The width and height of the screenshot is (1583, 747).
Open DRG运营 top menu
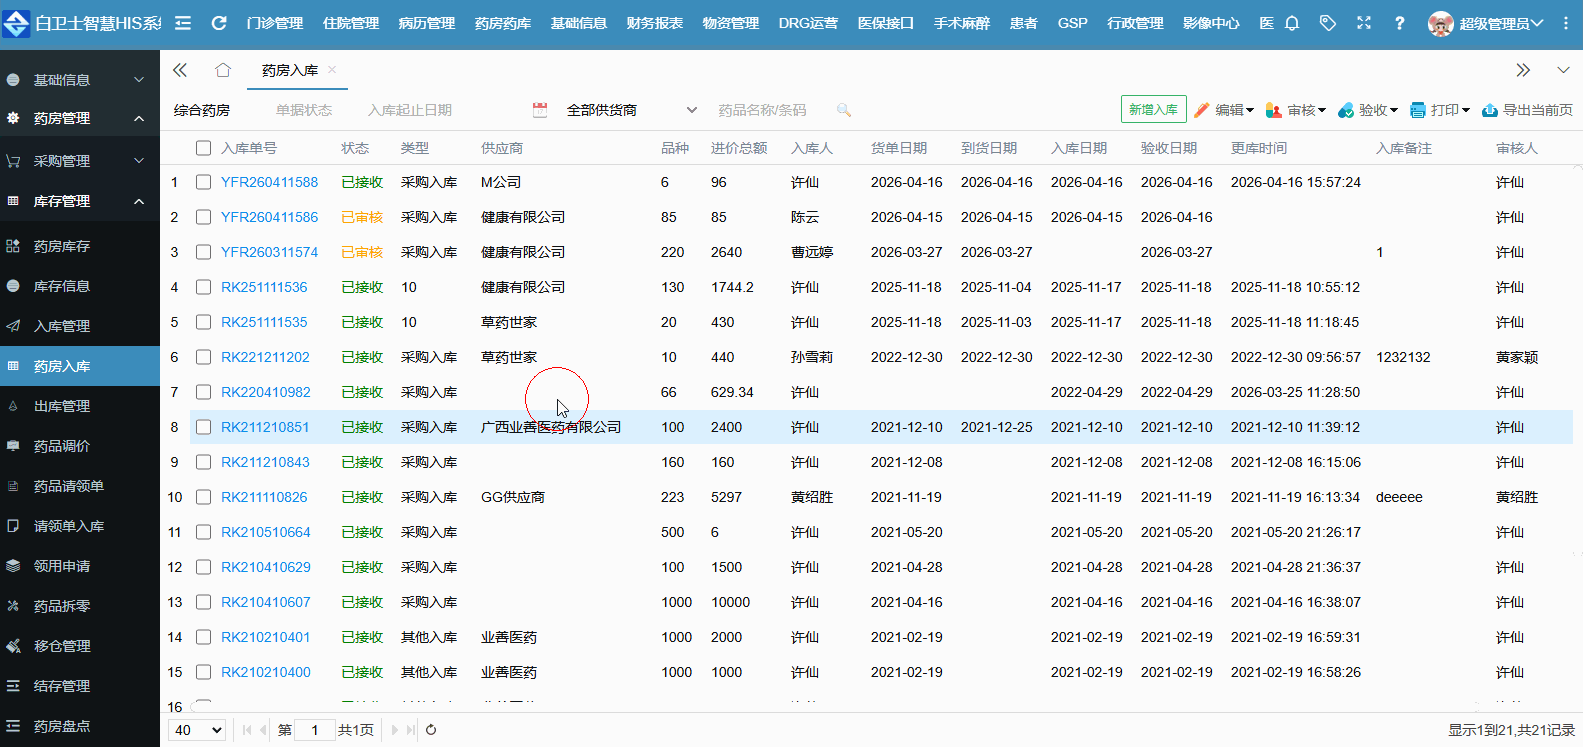[808, 23]
